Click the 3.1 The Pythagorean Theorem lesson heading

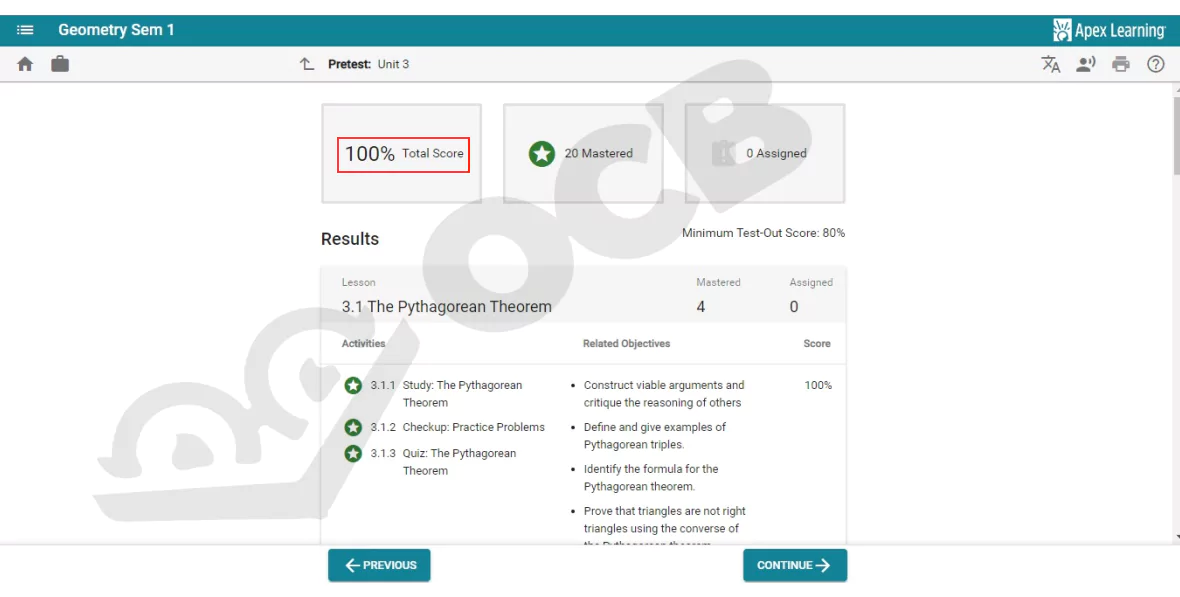pyautogui.click(x=446, y=307)
